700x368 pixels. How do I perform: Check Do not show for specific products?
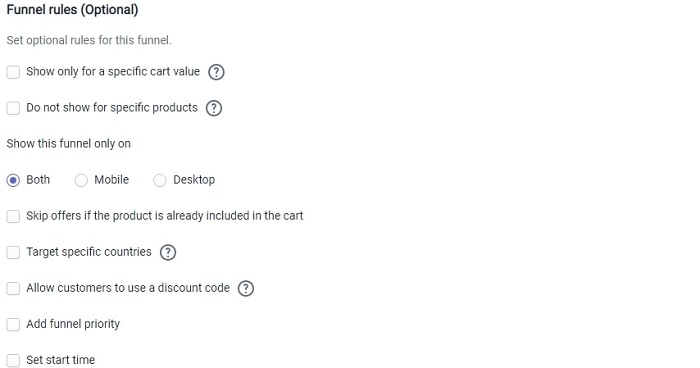13,108
